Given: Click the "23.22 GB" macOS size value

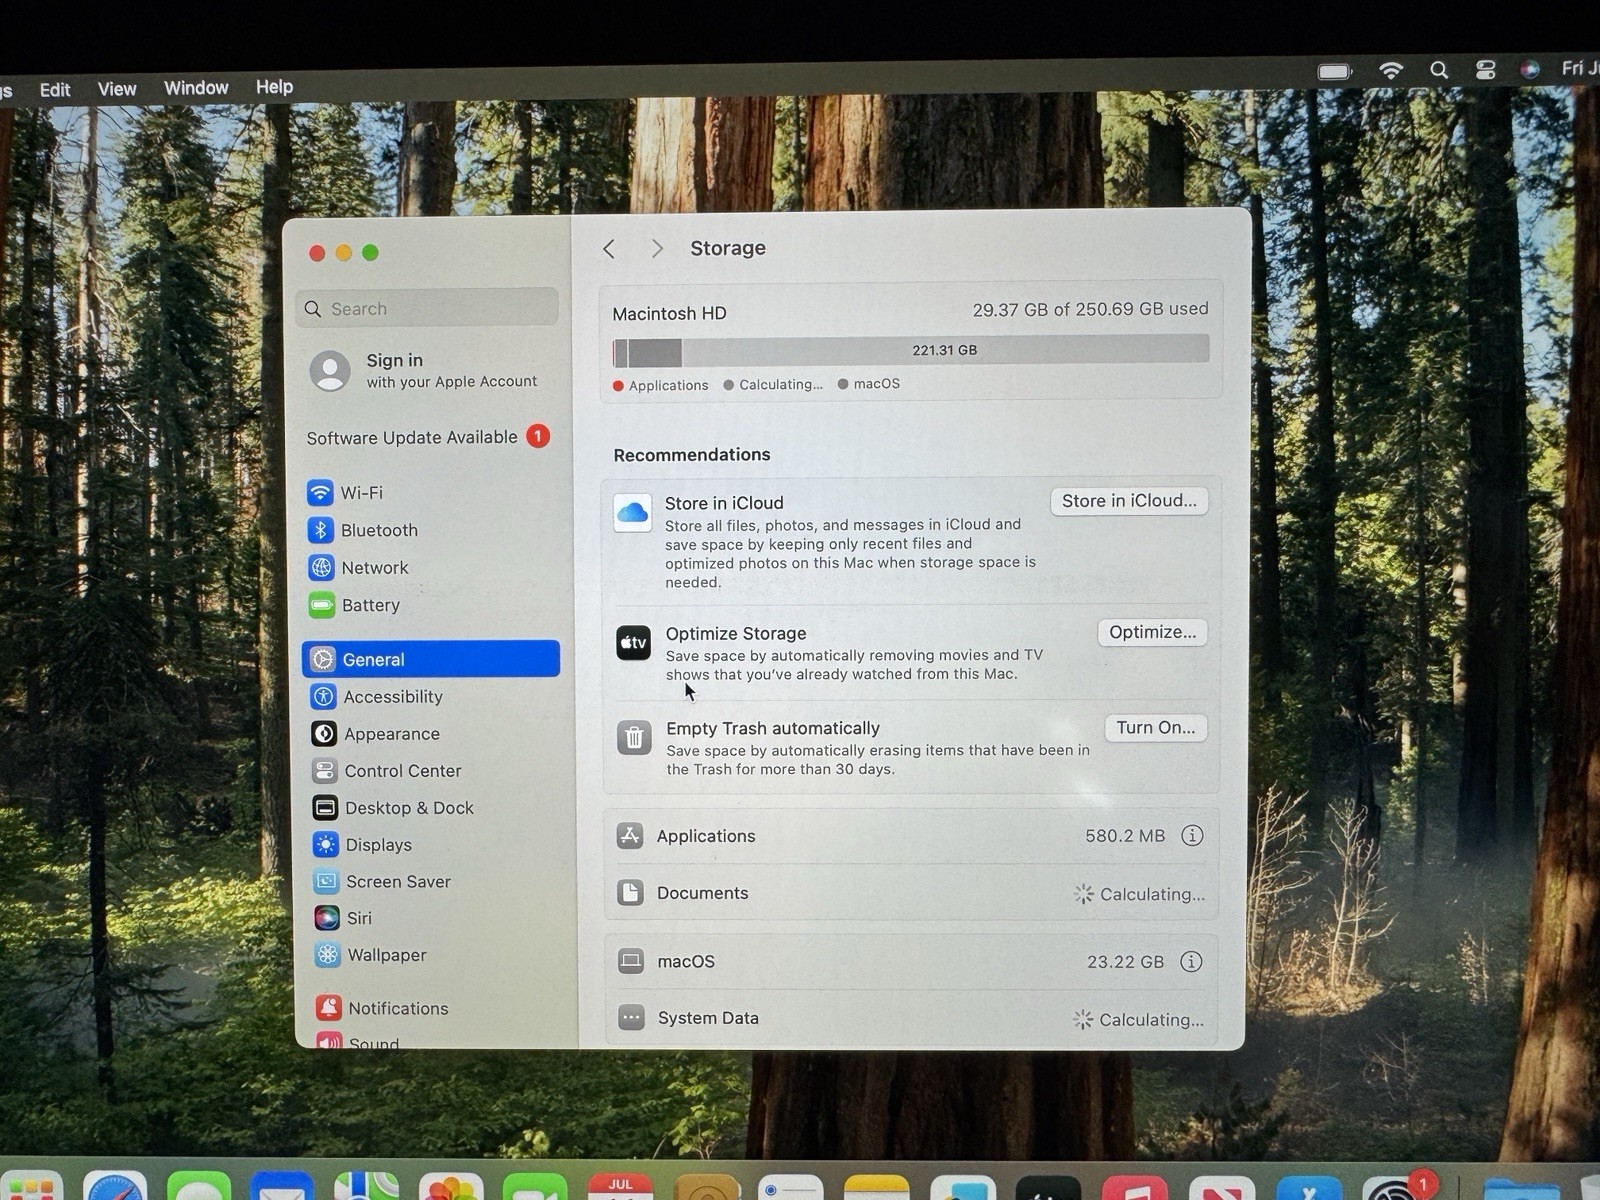Looking at the screenshot, I should tap(1125, 962).
